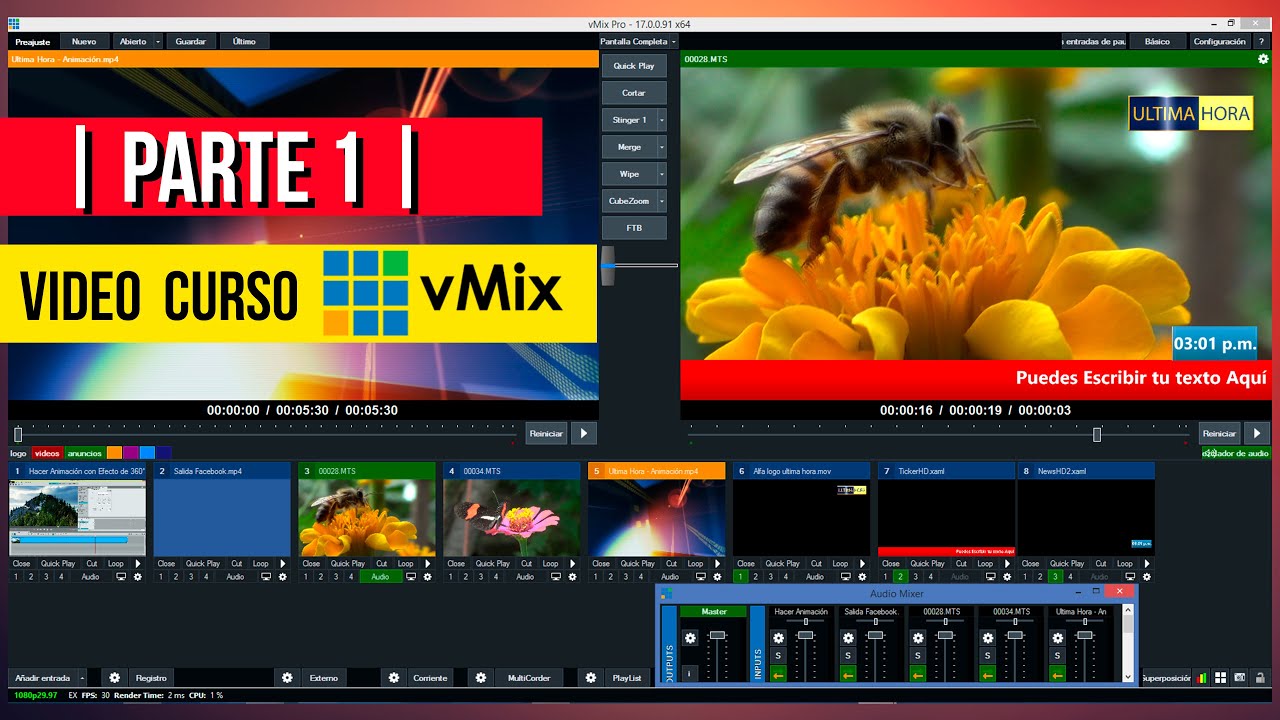
Task: Click monitor icon on input 7 TickerHD.xaml
Action: 990,577
